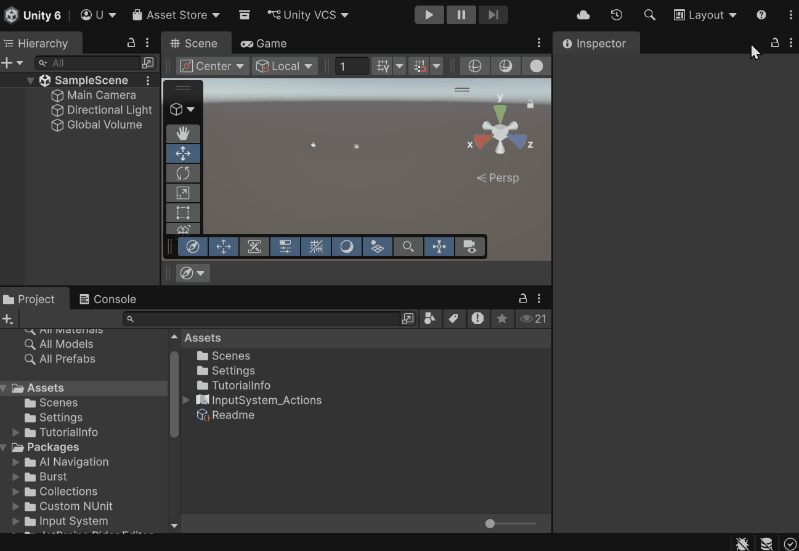Toggle the hidden packages visibility count

click(x=533, y=319)
